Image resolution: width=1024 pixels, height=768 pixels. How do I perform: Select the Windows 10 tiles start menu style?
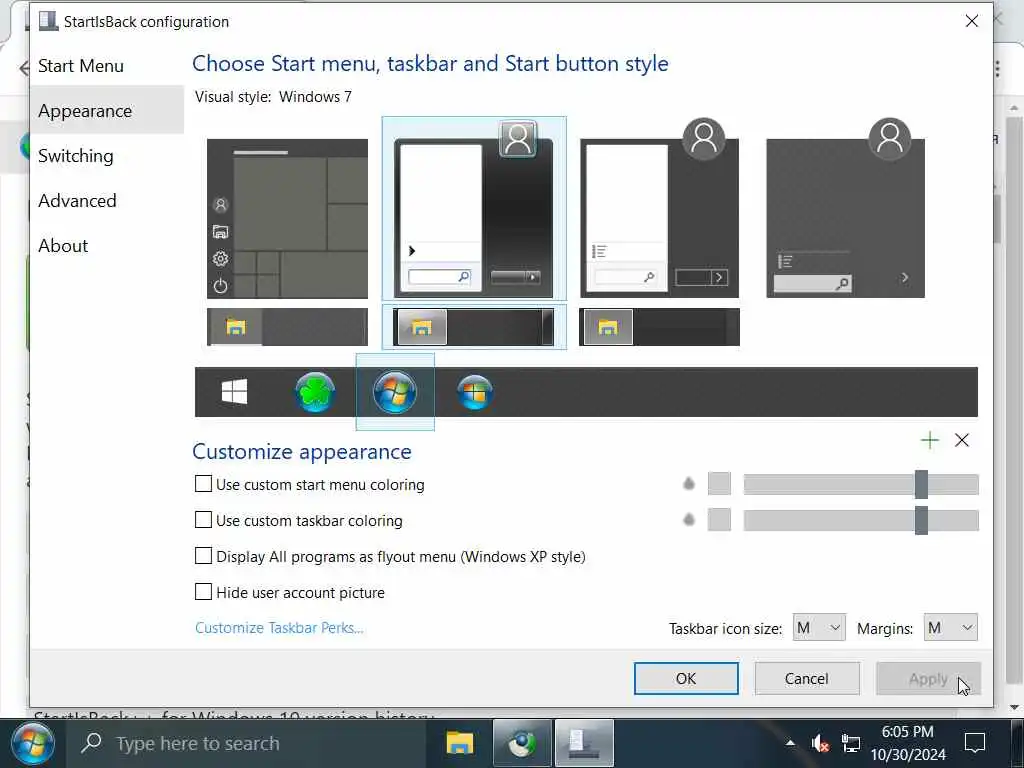(287, 219)
